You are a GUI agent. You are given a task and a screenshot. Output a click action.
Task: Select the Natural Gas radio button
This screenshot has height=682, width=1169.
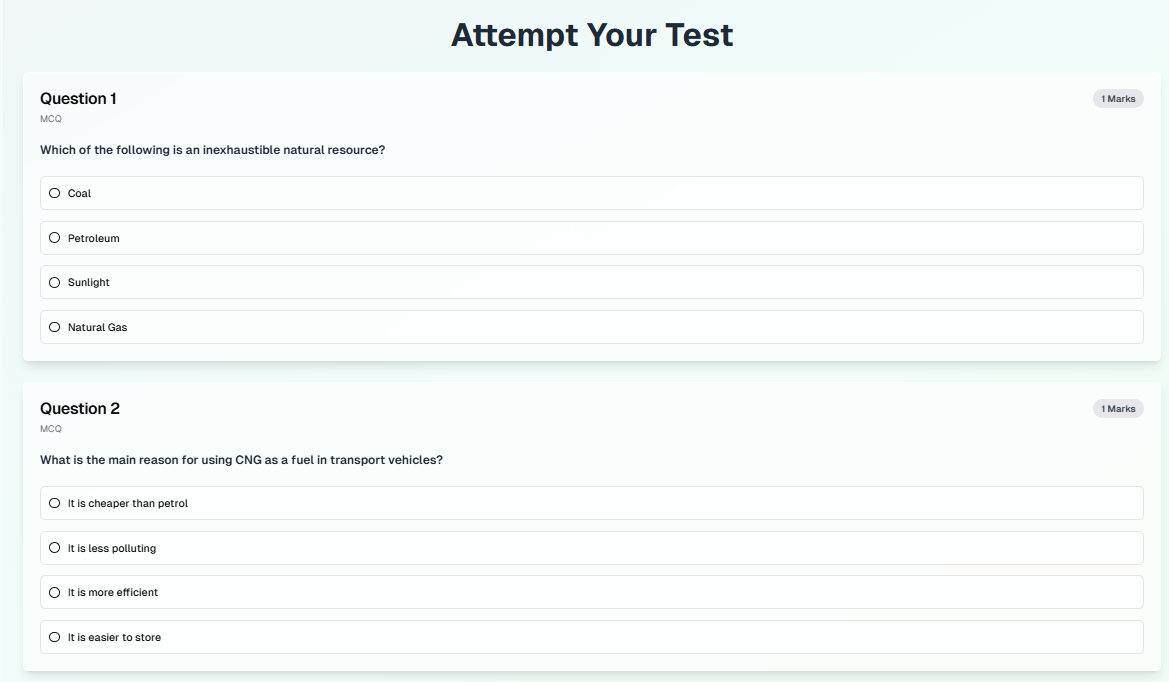[x=54, y=327]
